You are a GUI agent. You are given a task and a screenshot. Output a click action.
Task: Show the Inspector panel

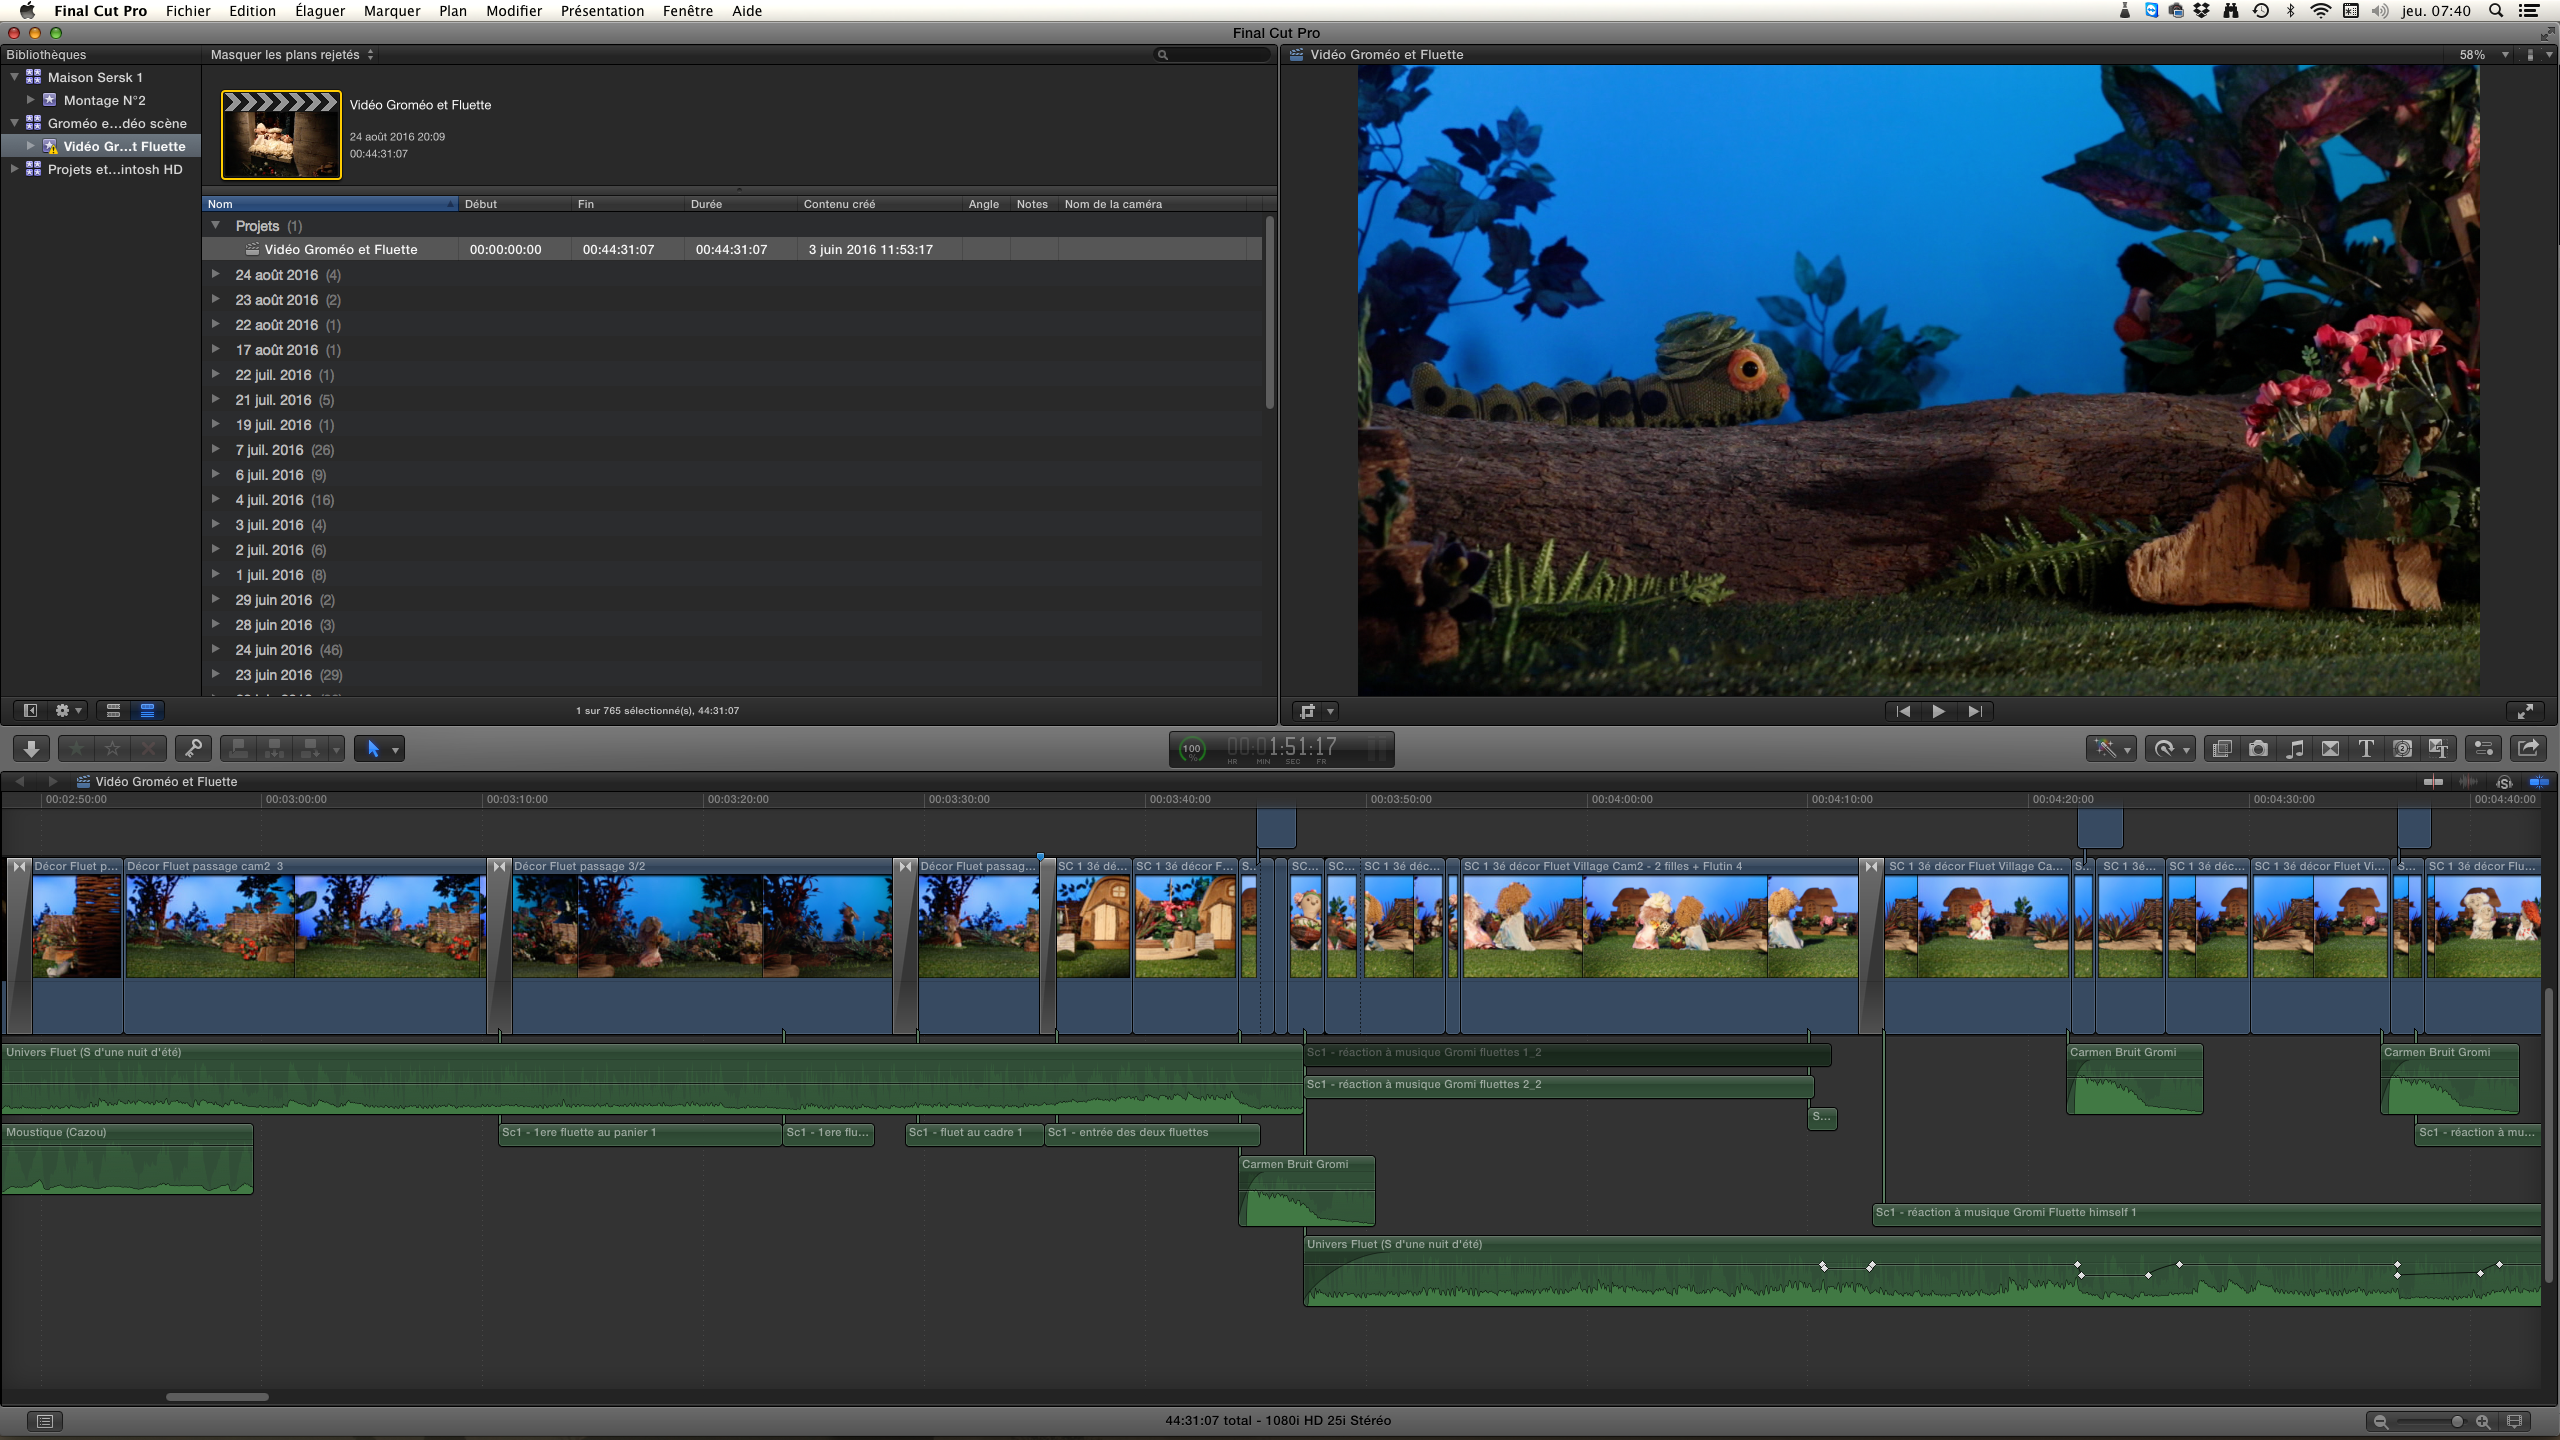click(x=2483, y=748)
